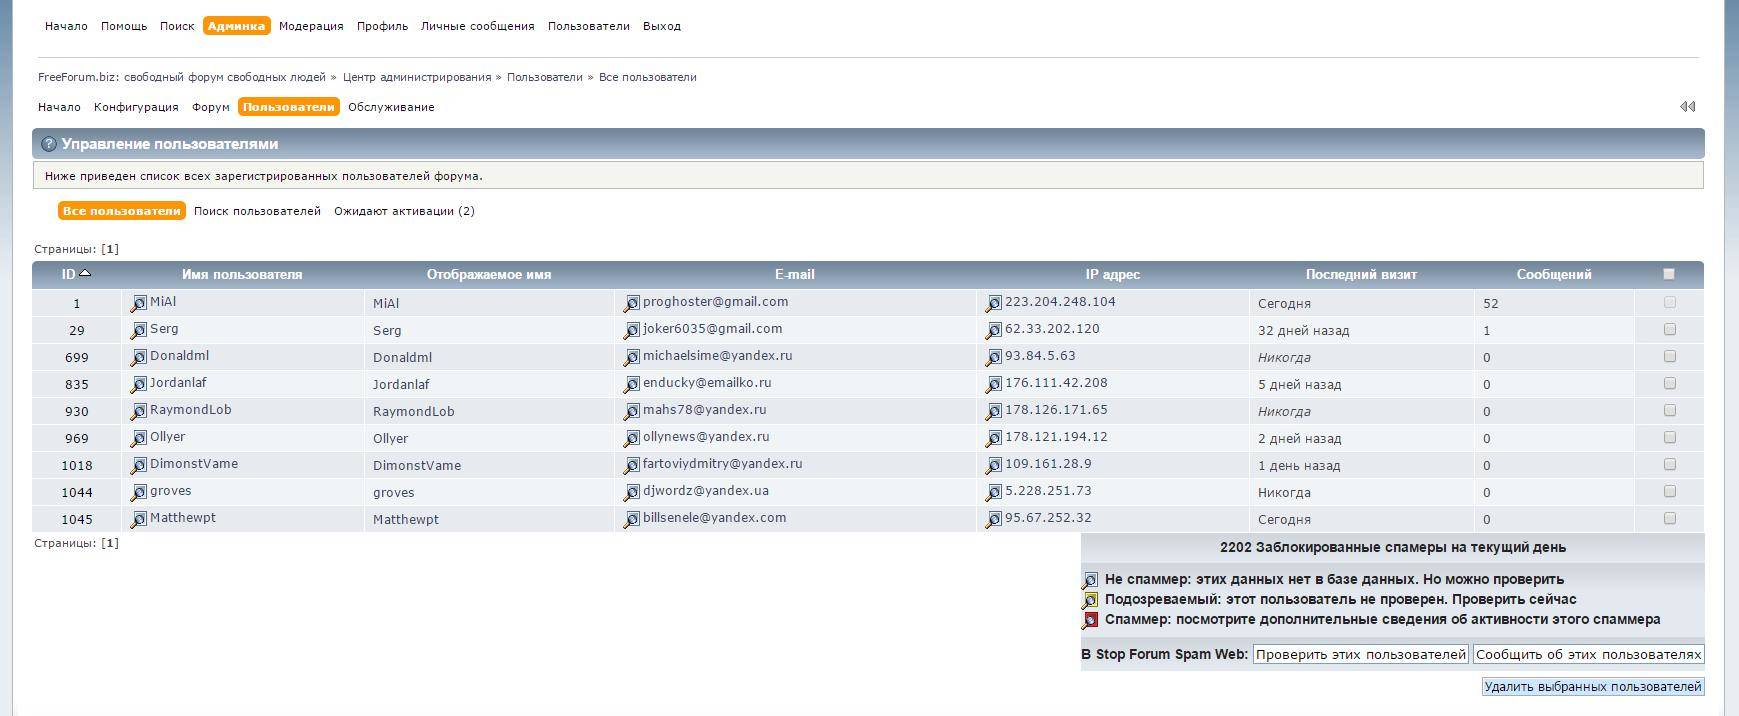Select checkbox for user Donaldml
Image resolution: width=1739 pixels, height=716 pixels.
pyautogui.click(x=1669, y=356)
